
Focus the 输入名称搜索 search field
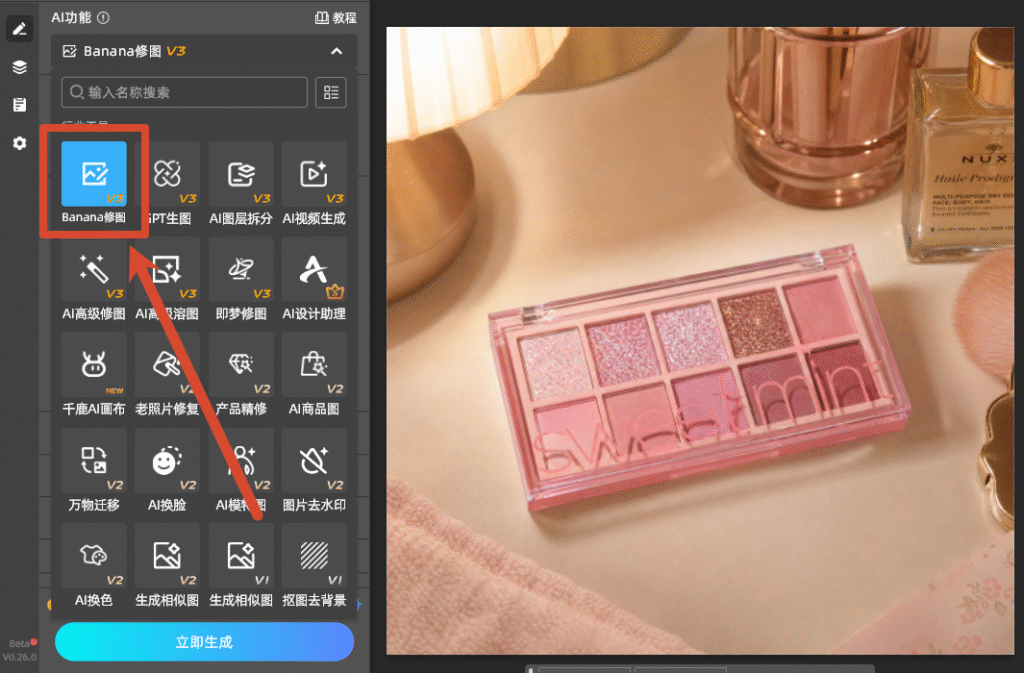coord(184,93)
